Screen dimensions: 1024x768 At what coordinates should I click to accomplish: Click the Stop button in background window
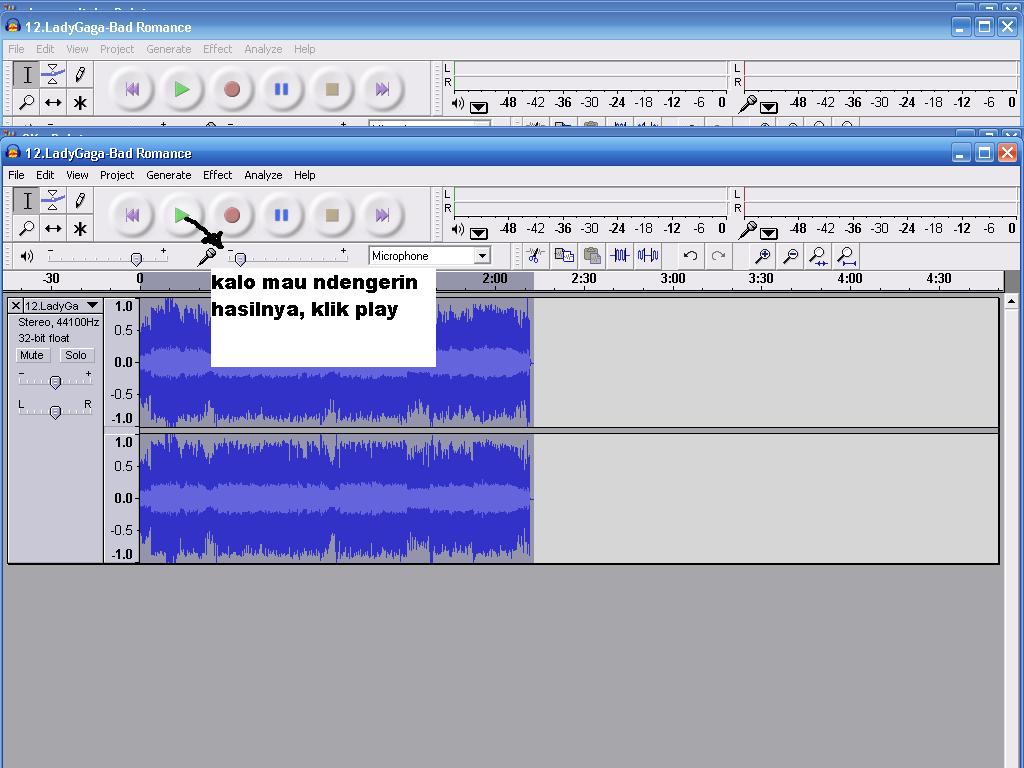pos(332,89)
